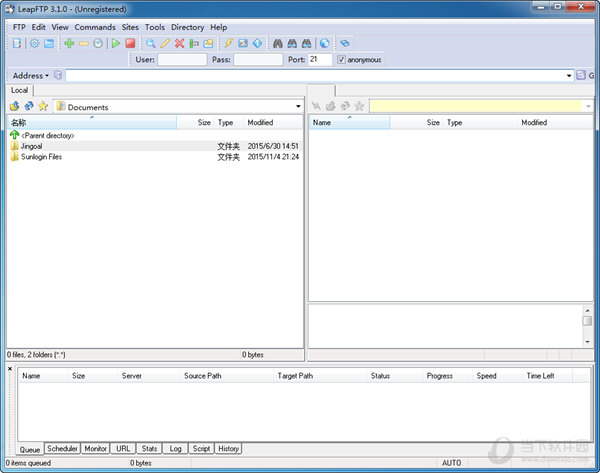This screenshot has height=473, width=600.
Task: Click the blue console command toolbar icon
Action: [243, 43]
